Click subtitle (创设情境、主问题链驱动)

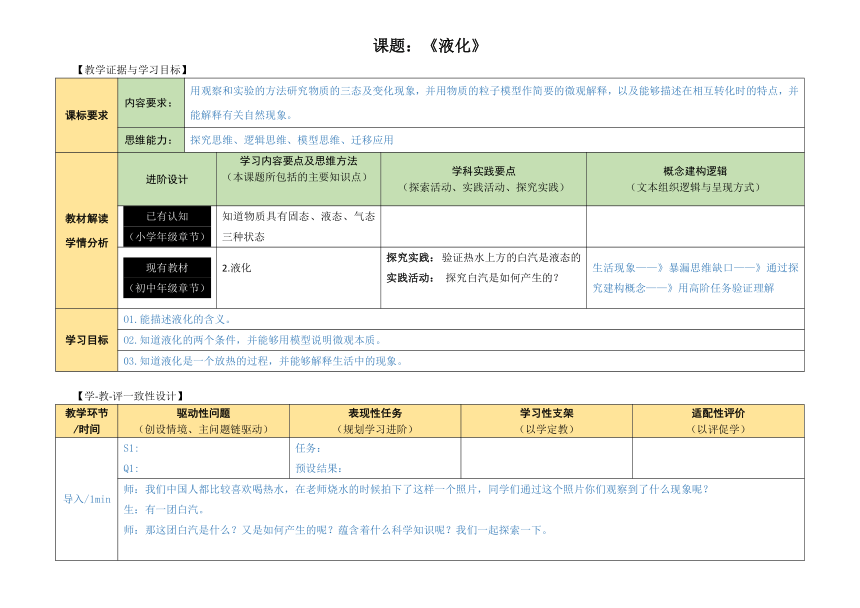click(x=203, y=429)
